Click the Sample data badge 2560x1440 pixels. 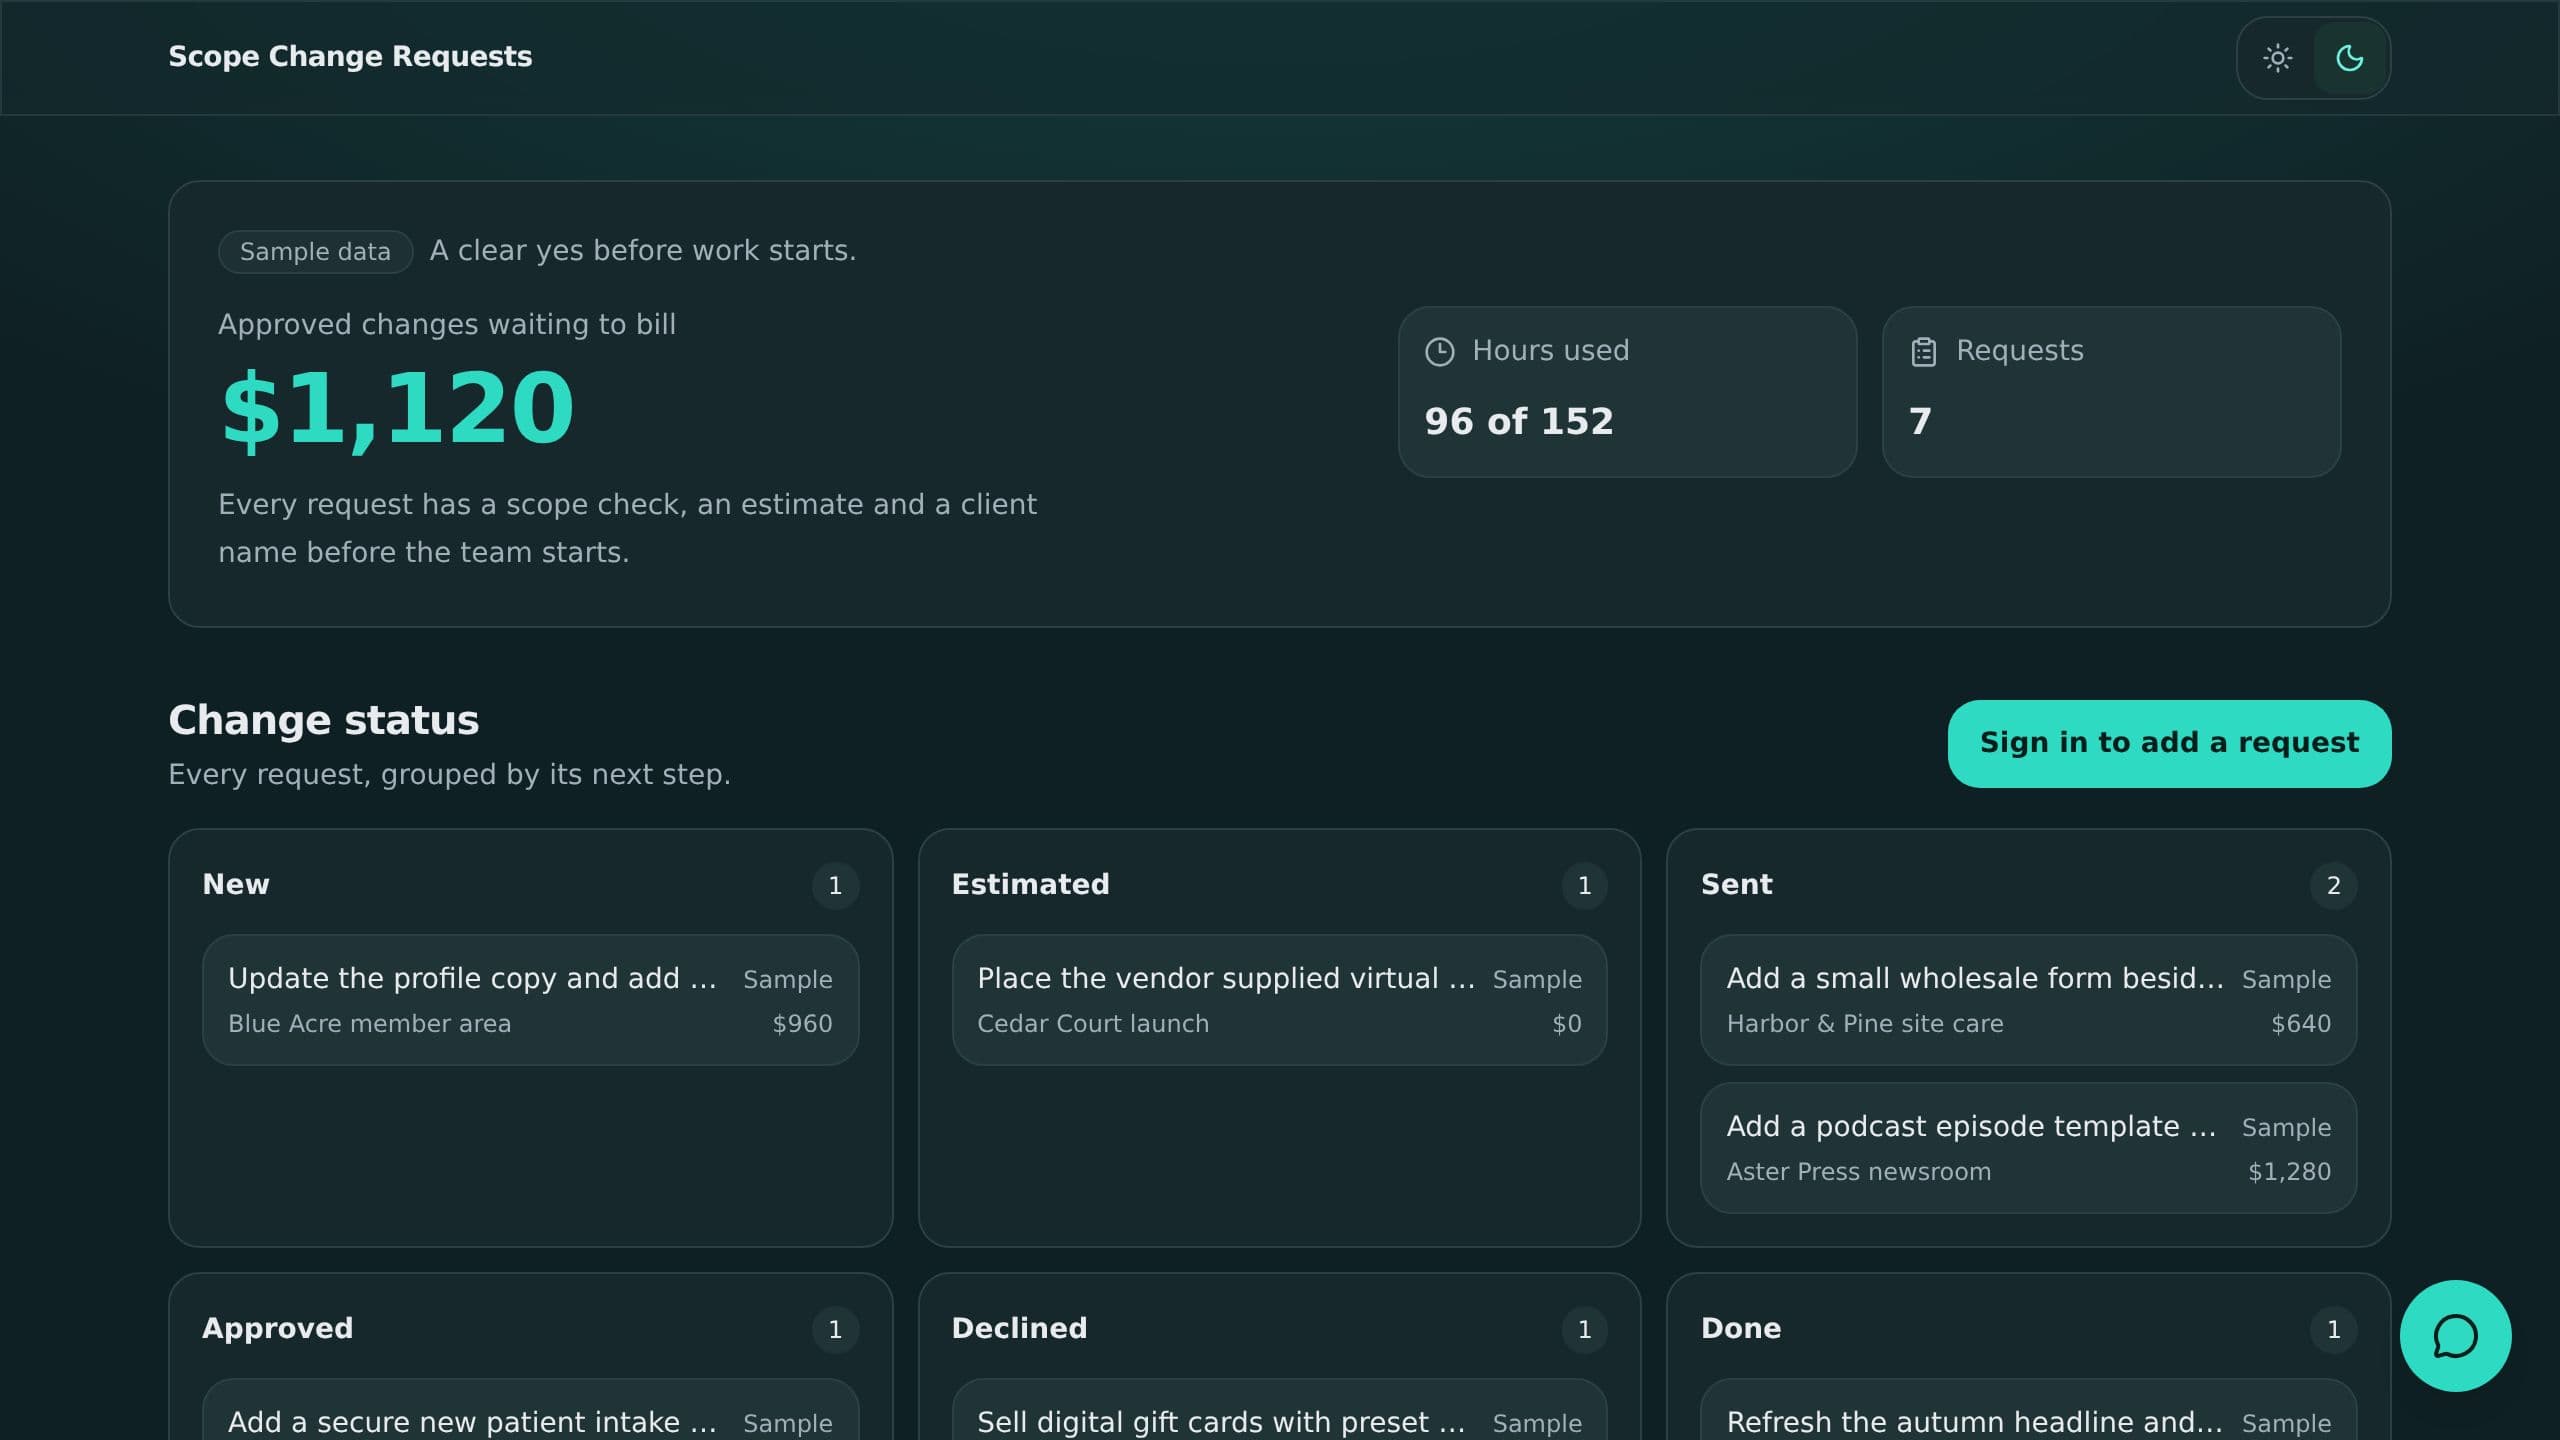315,251
